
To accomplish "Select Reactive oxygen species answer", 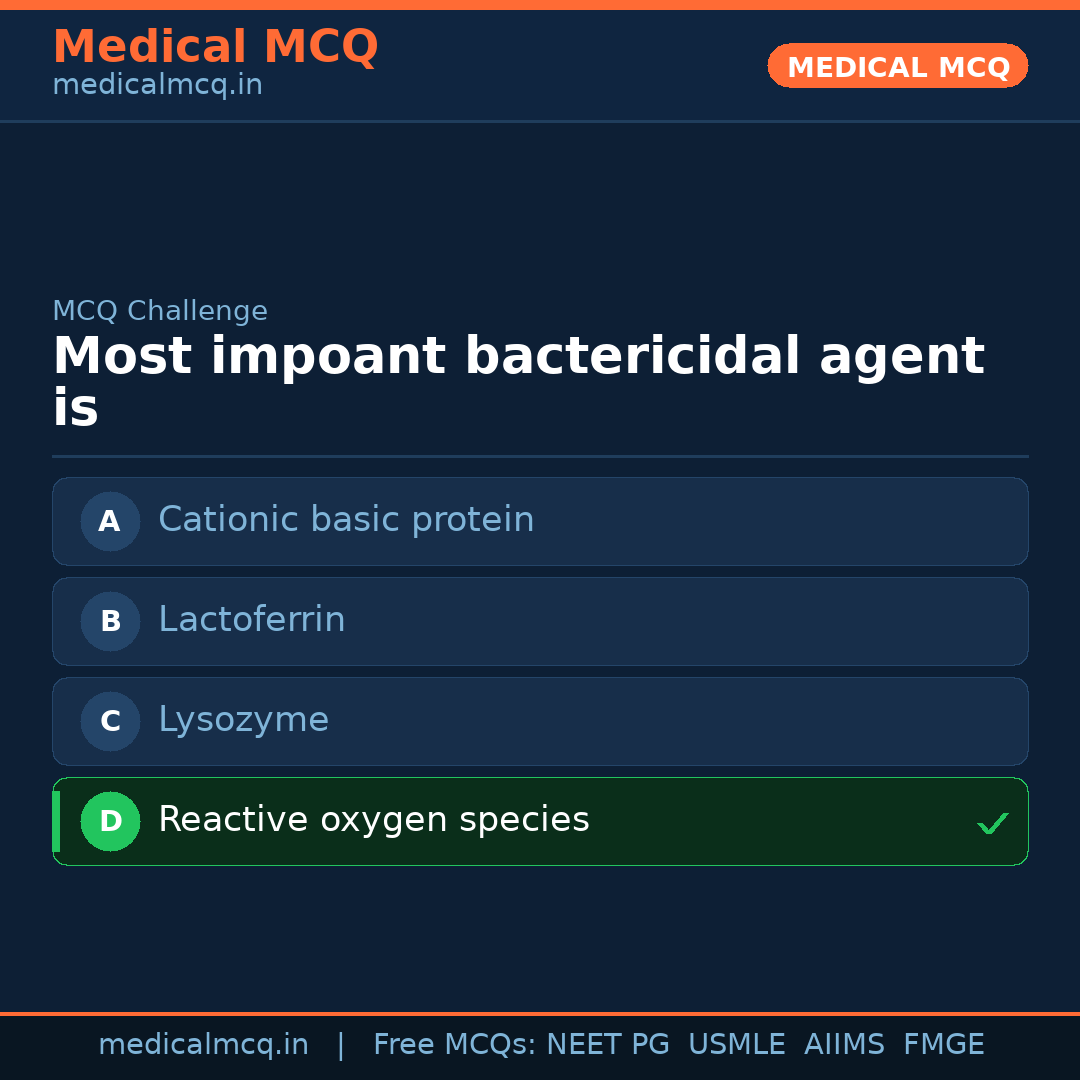I will (x=374, y=820).
